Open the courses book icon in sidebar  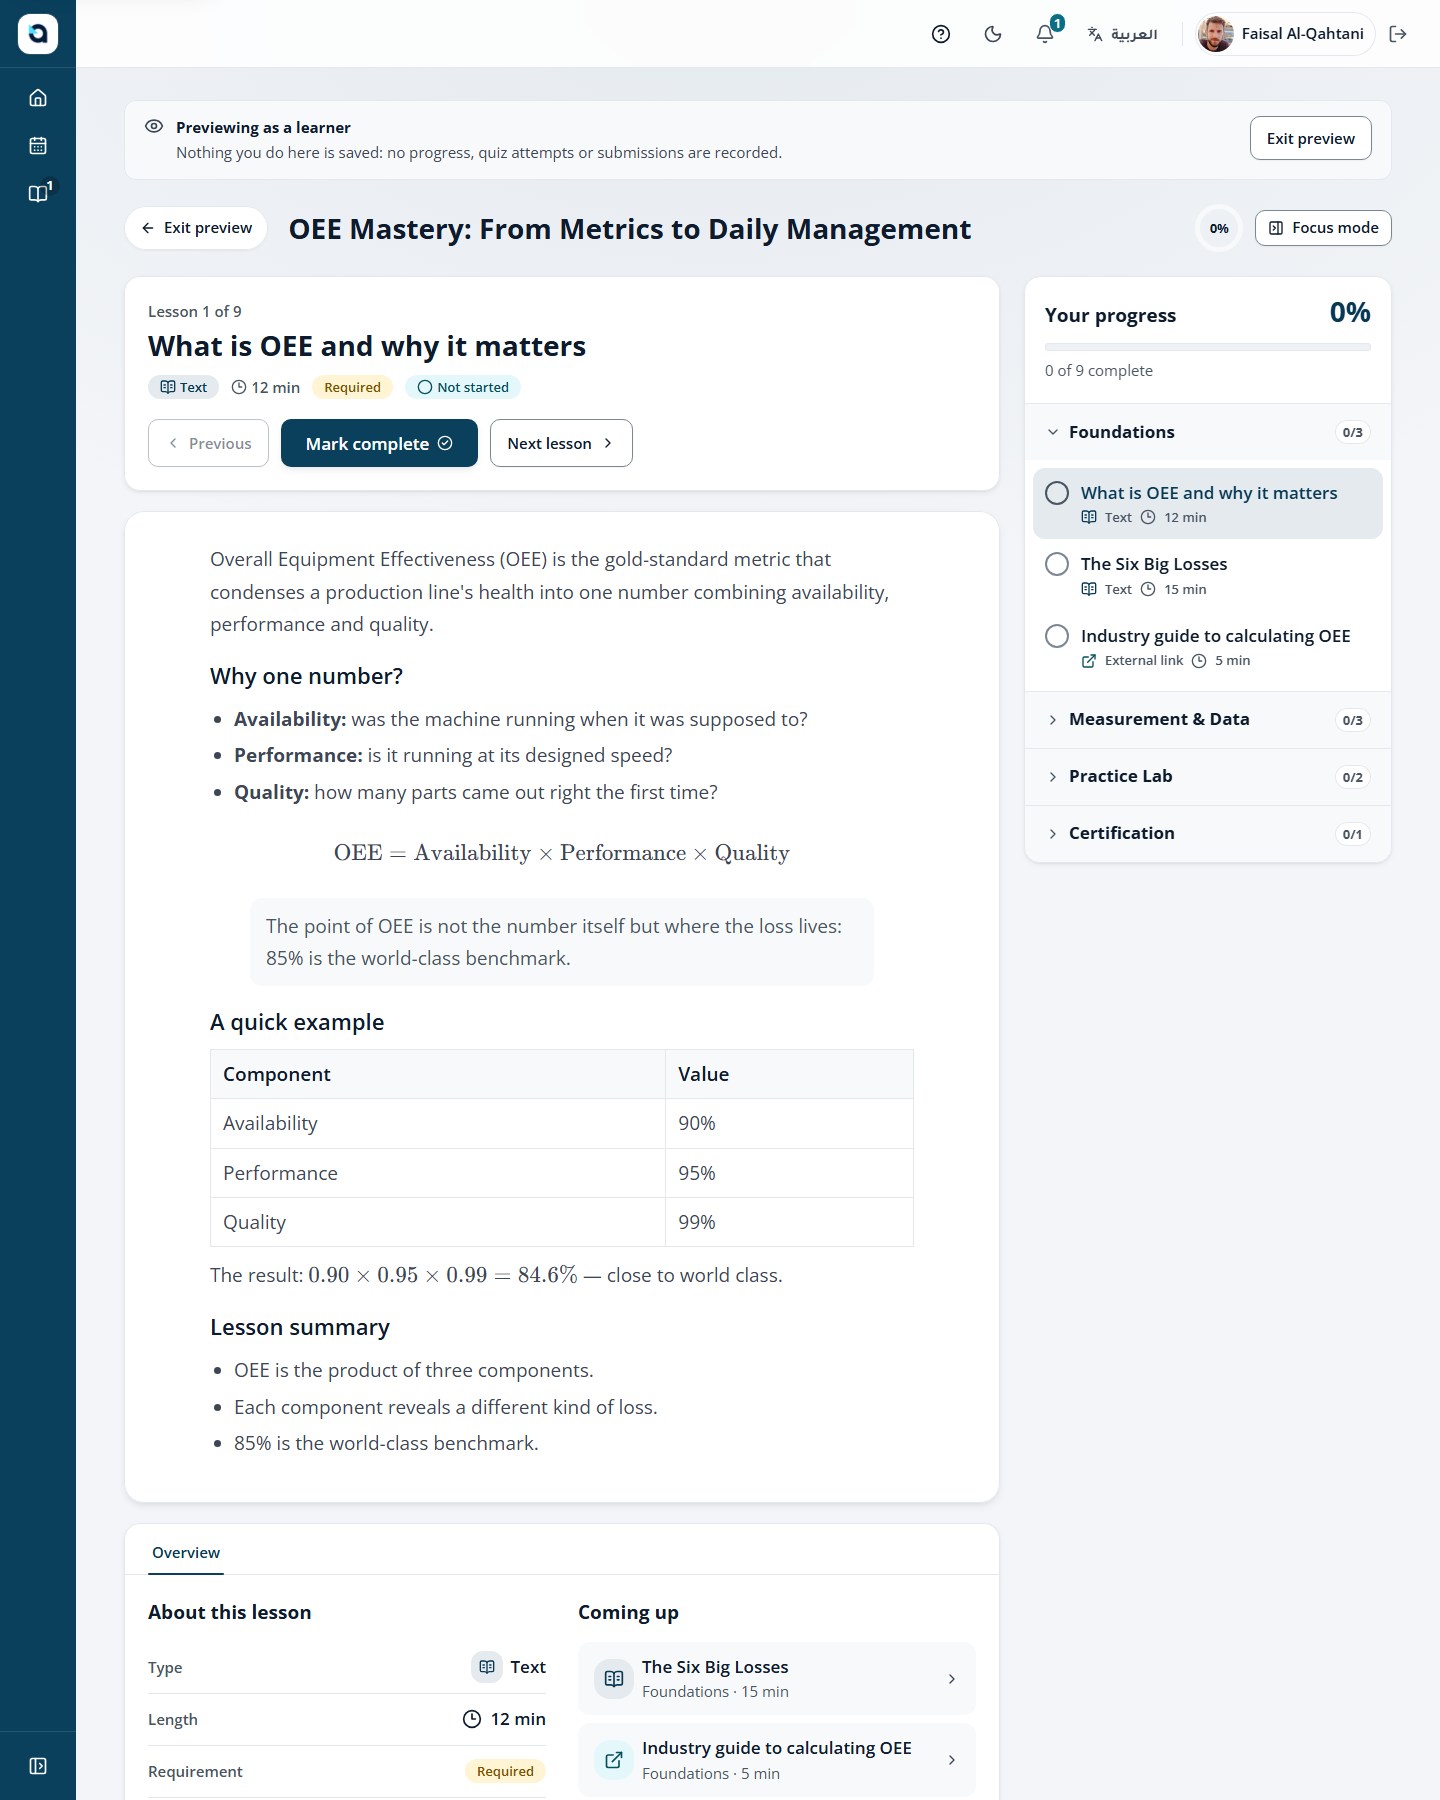tap(38, 194)
